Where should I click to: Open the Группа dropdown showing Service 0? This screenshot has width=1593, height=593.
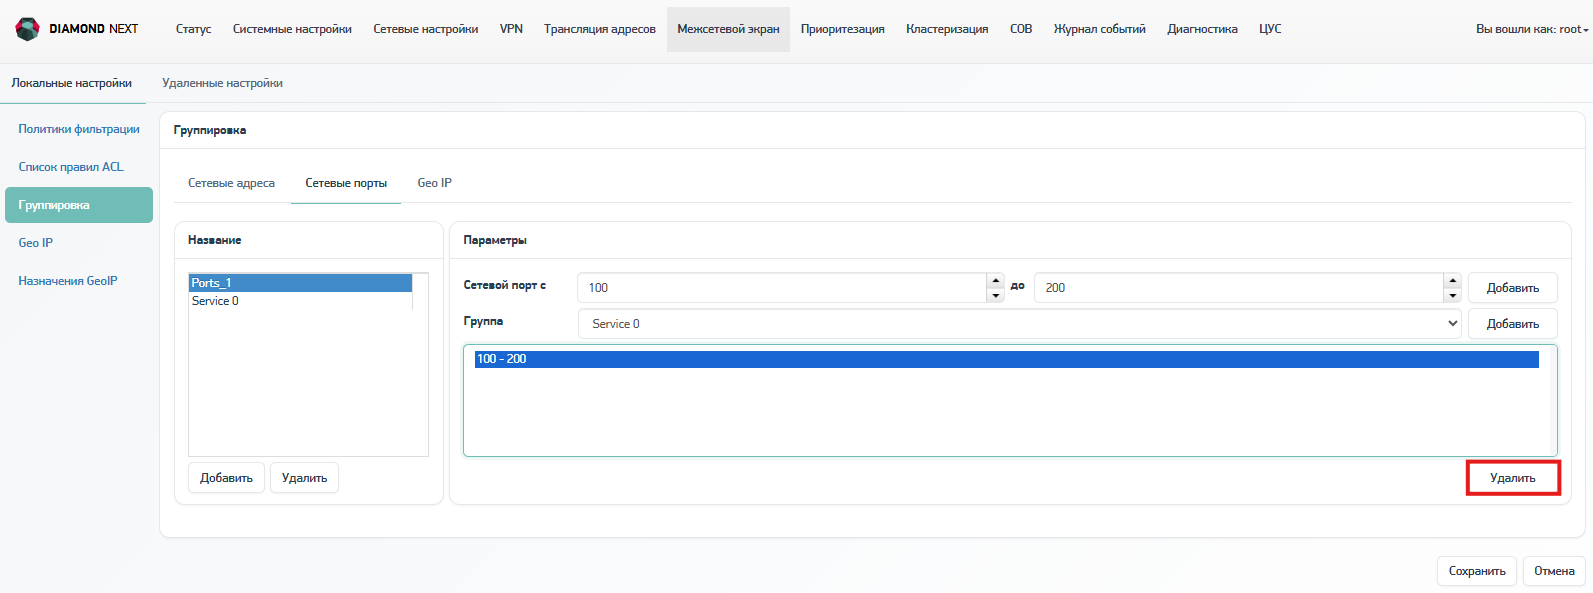pos(1020,324)
